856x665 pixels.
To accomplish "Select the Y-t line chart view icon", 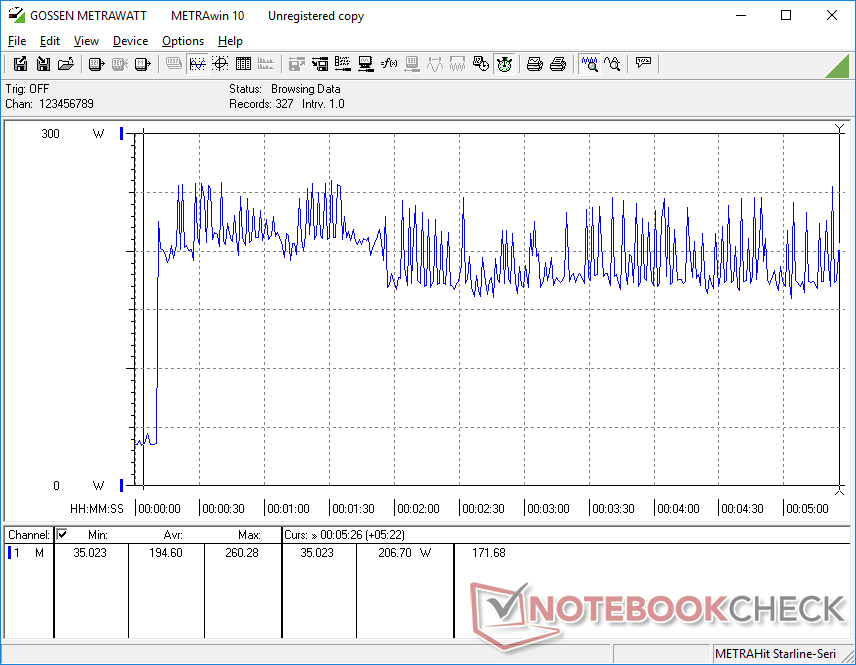I will [197, 64].
